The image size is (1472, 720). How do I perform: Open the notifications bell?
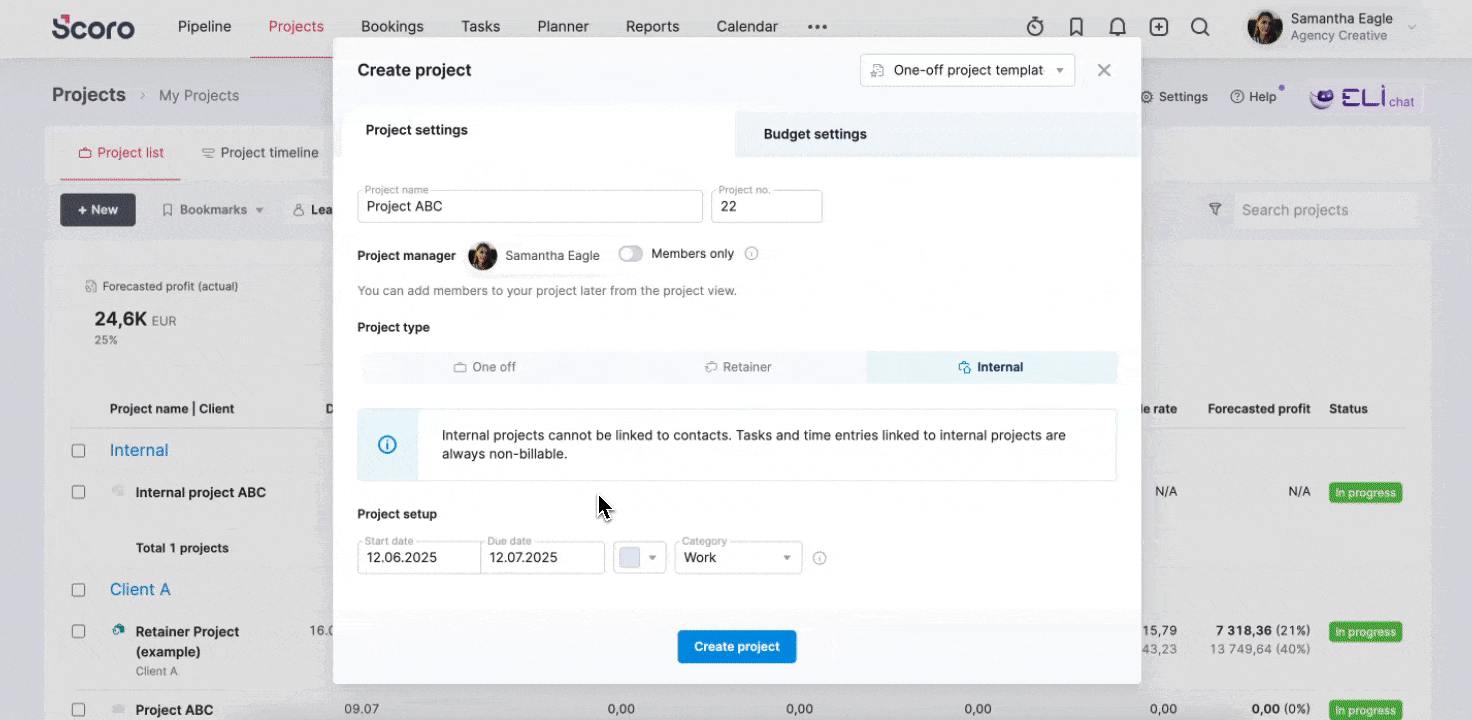point(1117,27)
